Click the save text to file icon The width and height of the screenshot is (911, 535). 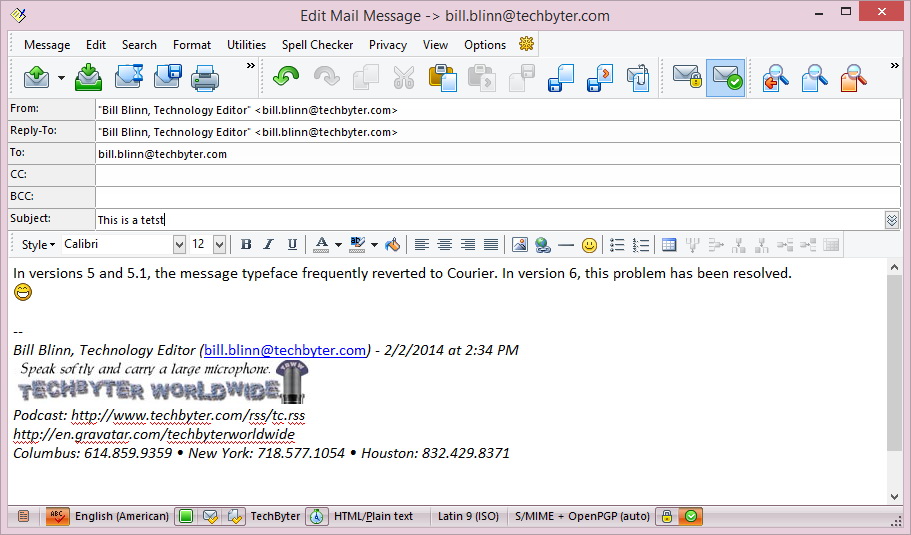pyautogui.click(x=561, y=78)
